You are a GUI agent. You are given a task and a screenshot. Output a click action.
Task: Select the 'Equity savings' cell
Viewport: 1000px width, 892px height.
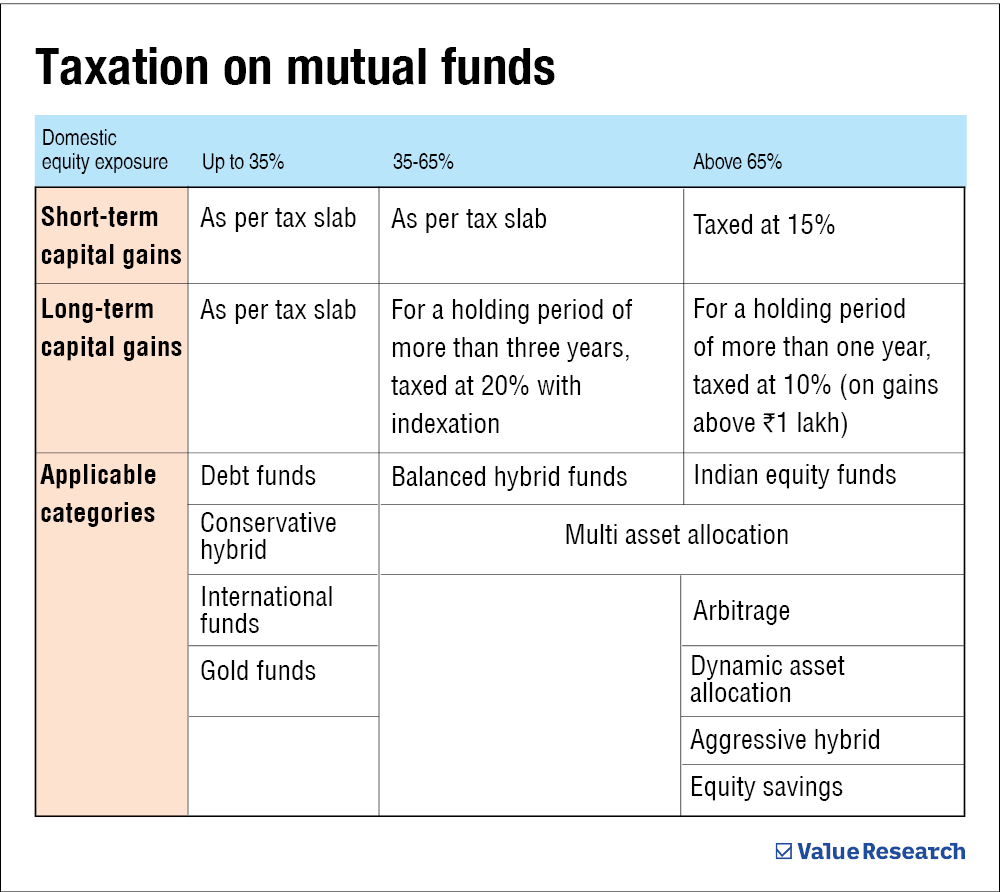(766, 787)
